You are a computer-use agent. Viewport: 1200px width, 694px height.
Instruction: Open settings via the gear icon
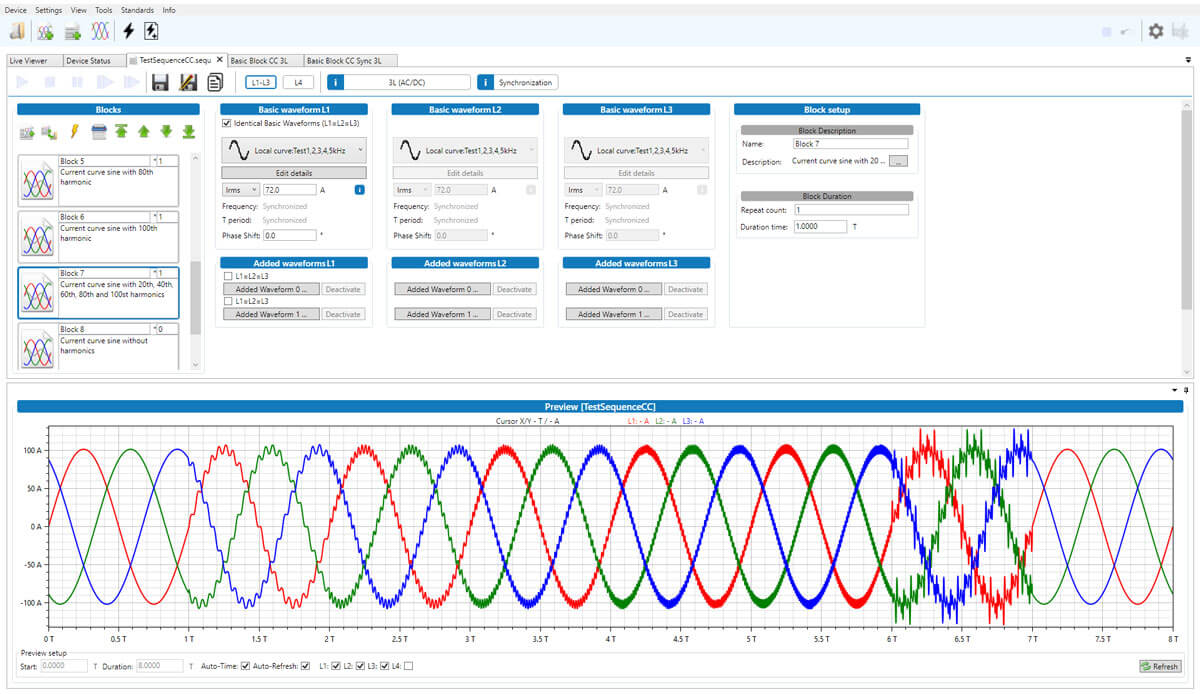(1156, 31)
